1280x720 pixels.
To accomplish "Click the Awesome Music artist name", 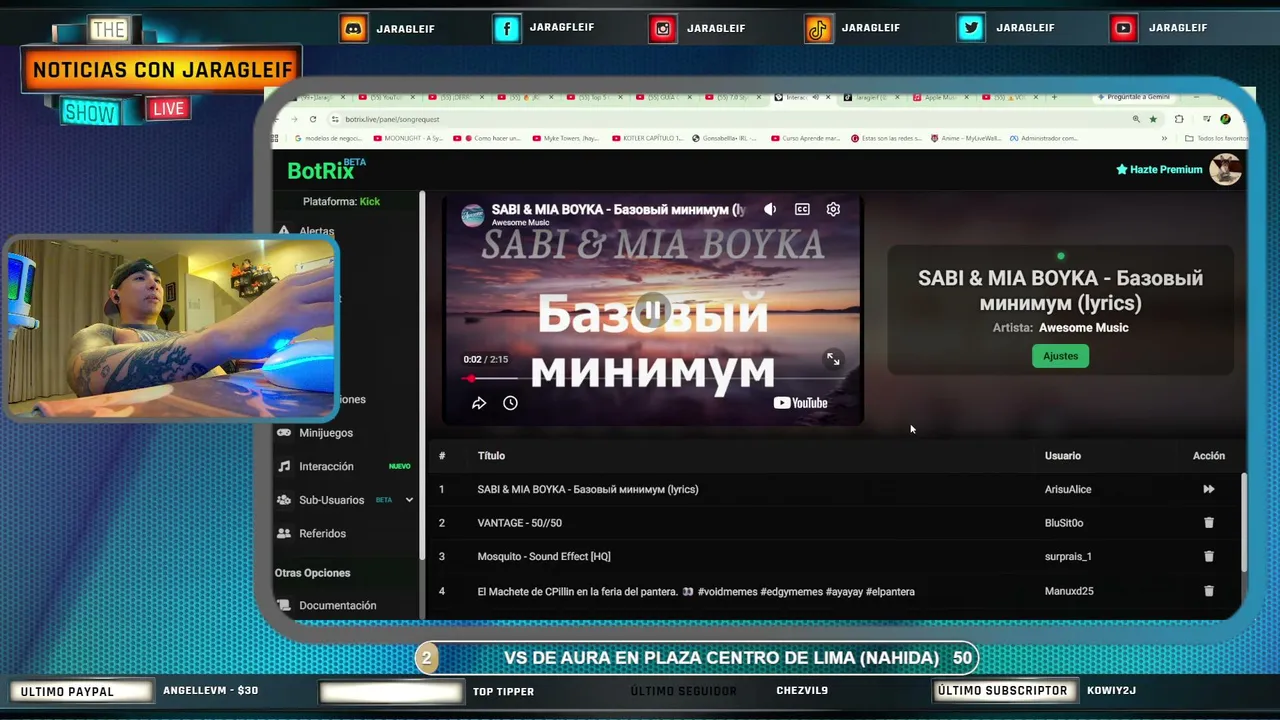I will [1083, 328].
